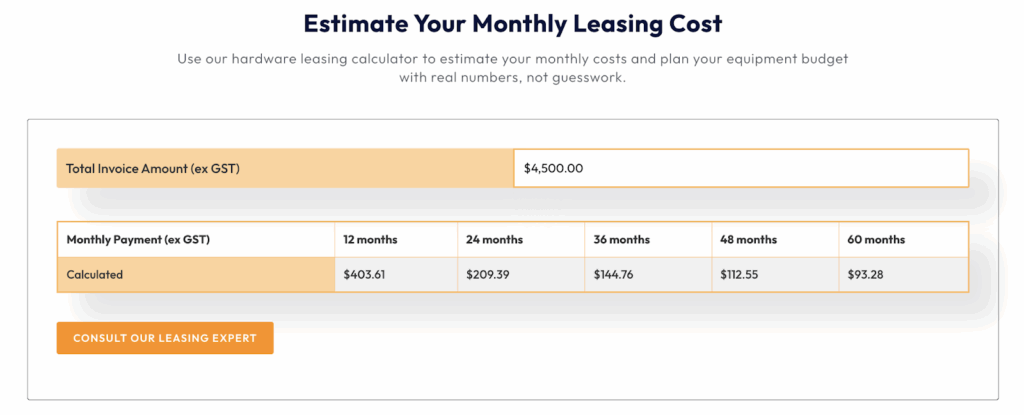
Task: Select the 60 months column header
Action: (903, 239)
